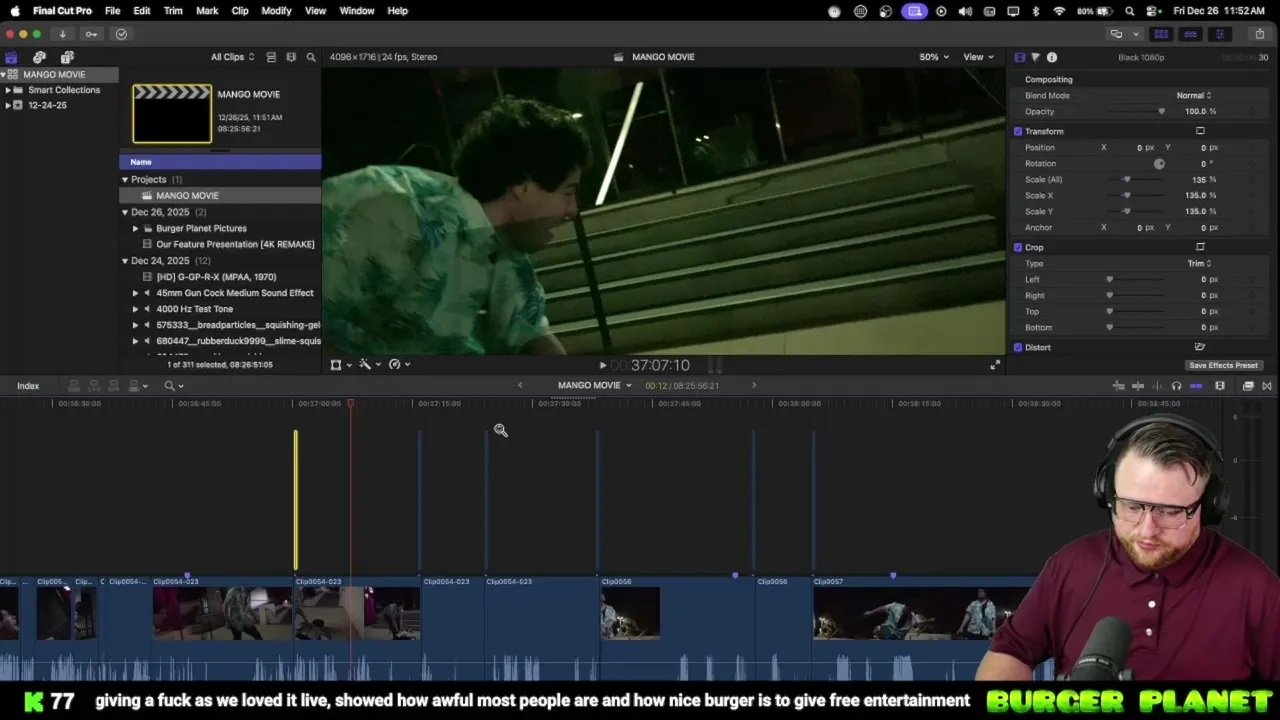Open the Crop Type Trim dropdown
This screenshot has width=1280, height=720.
pyautogui.click(x=1199, y=263)
